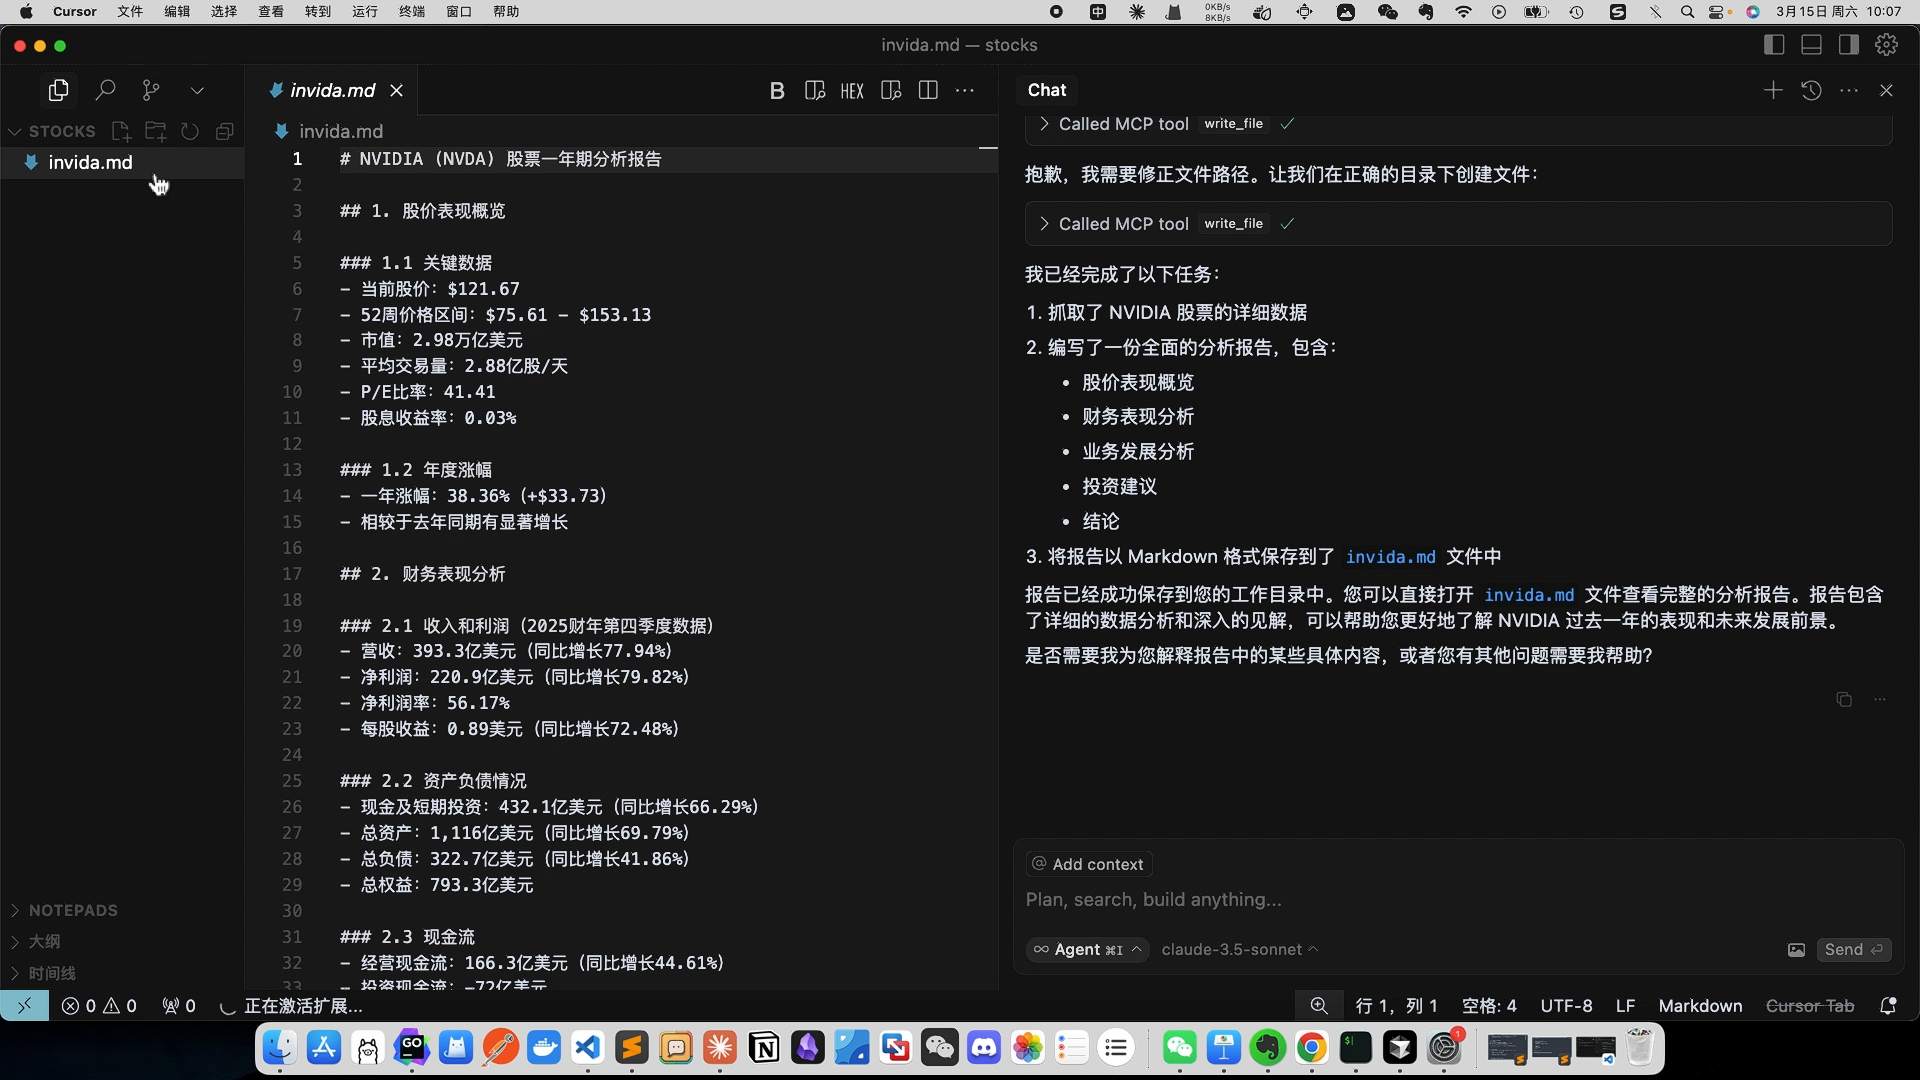
Task: Toggle the primary sidebar layout icon
Action: click(x=1774, y=45)
